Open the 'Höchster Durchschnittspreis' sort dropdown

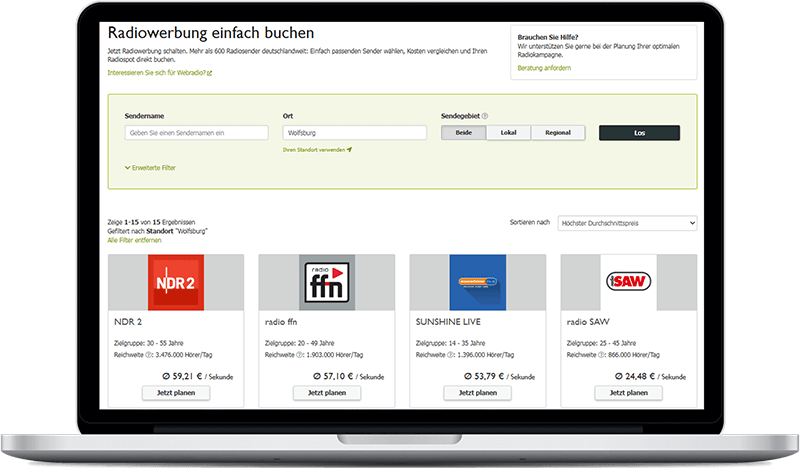click(x=627, y=223)
